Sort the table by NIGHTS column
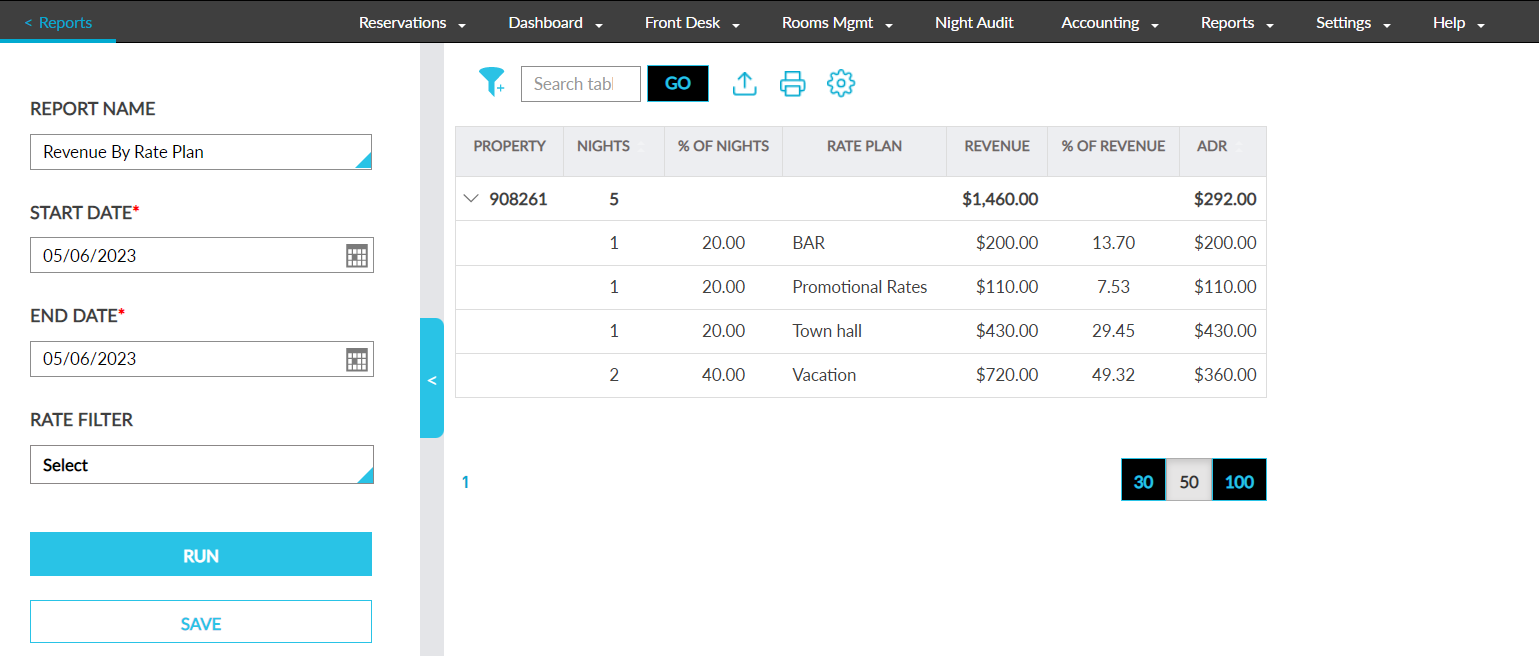The image size is (1539, 656). coord(602,146)
